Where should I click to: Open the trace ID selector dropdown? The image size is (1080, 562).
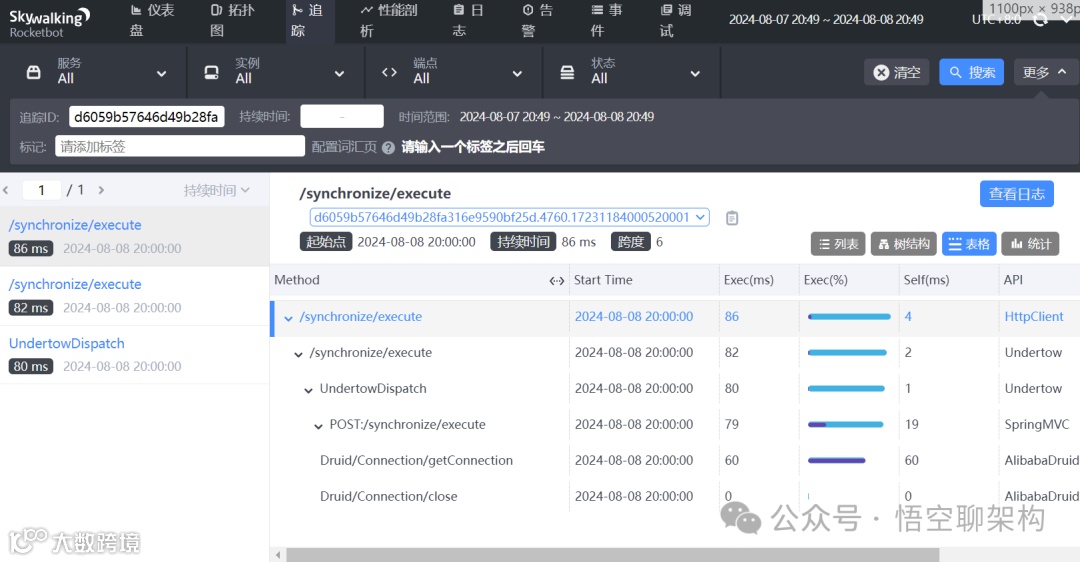(509, 217)
